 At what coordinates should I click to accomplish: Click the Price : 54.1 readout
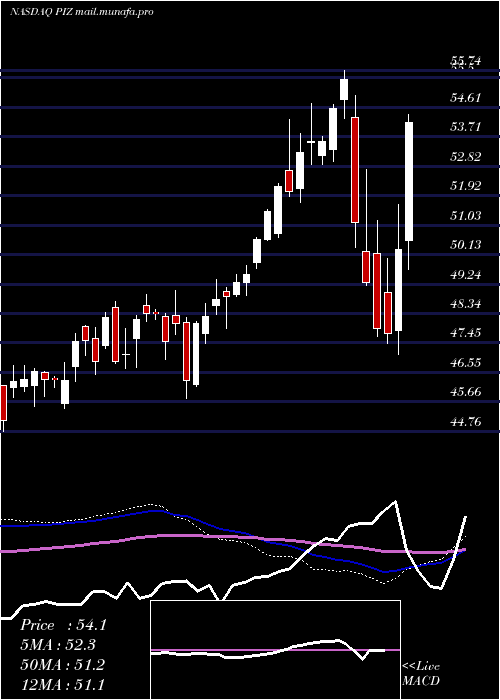pos(63,625)
